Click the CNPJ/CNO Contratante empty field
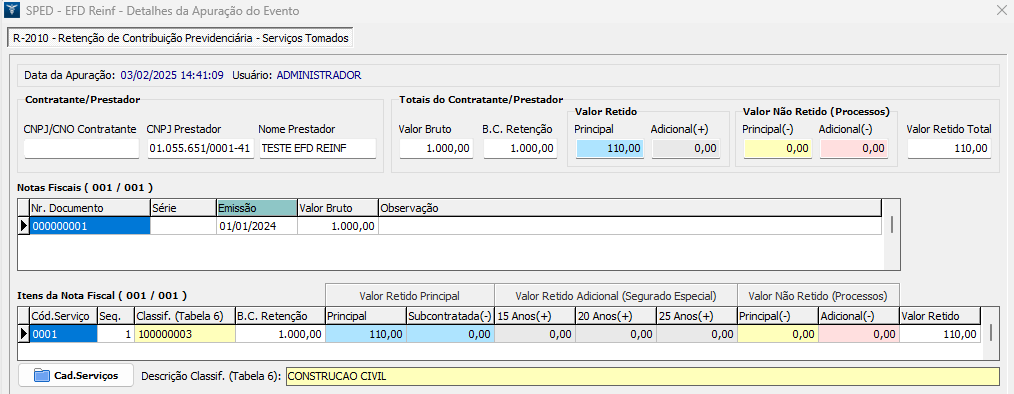This screenshot has height=394, width=1014. pos(81,148)
